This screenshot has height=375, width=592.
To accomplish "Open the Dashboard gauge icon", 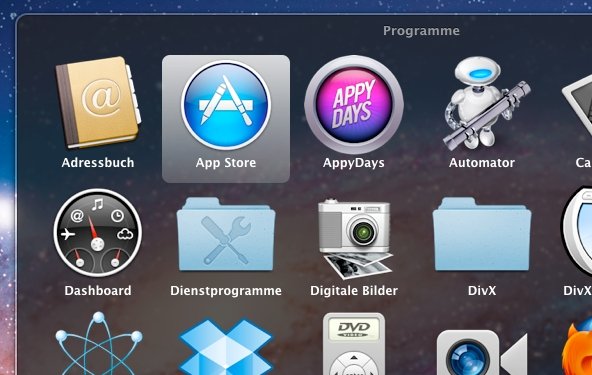I will (x=98, y=233).
